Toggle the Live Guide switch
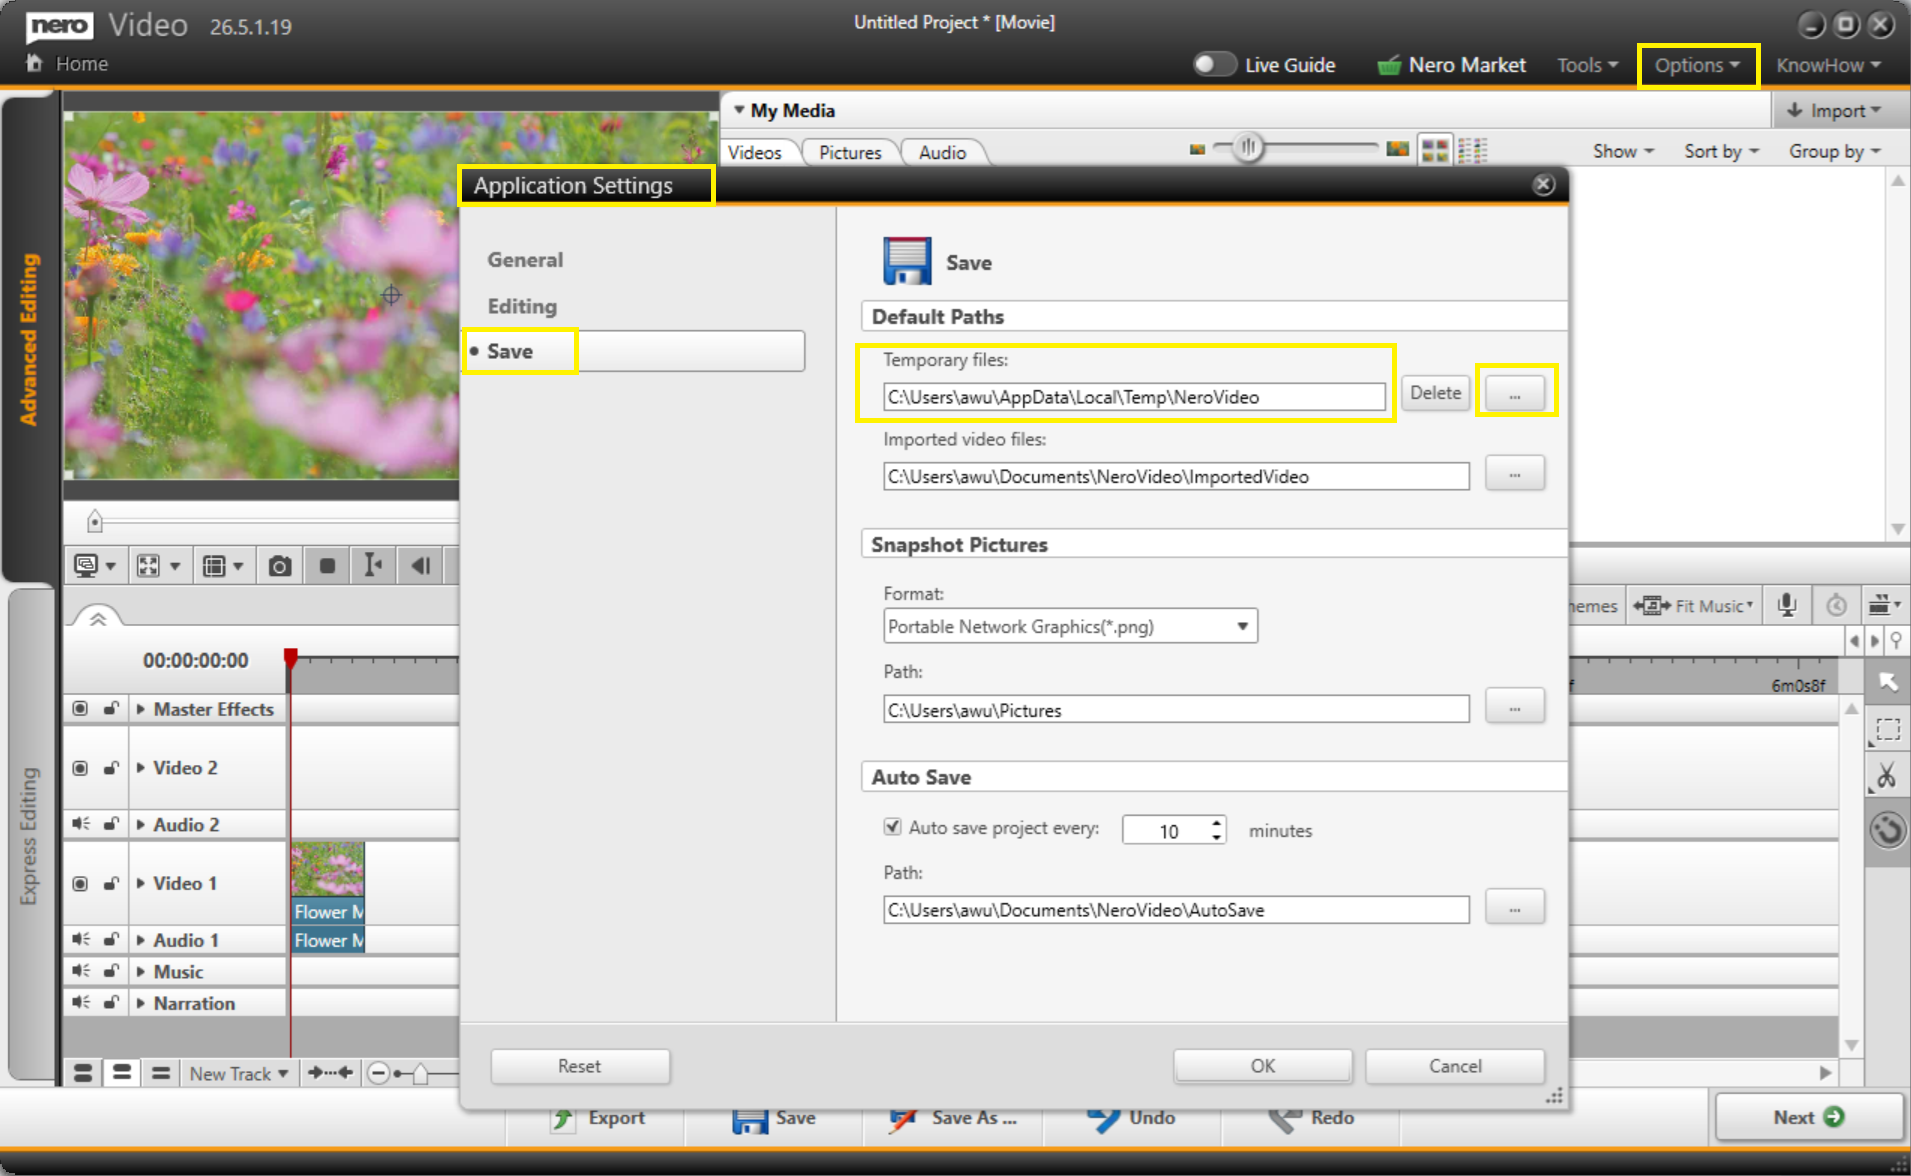The height and width of the screenshot is (1176, 1911). click(x=1214, y=65)
